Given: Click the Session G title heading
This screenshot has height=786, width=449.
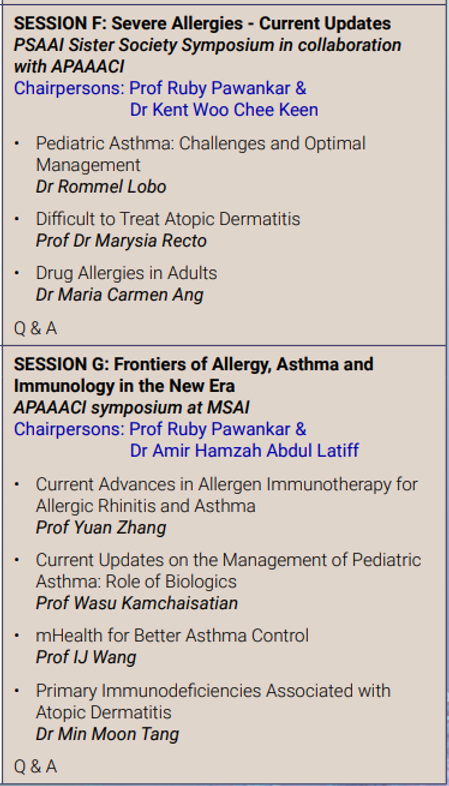Looking at the screenshot, I should [x=193, y=375].
